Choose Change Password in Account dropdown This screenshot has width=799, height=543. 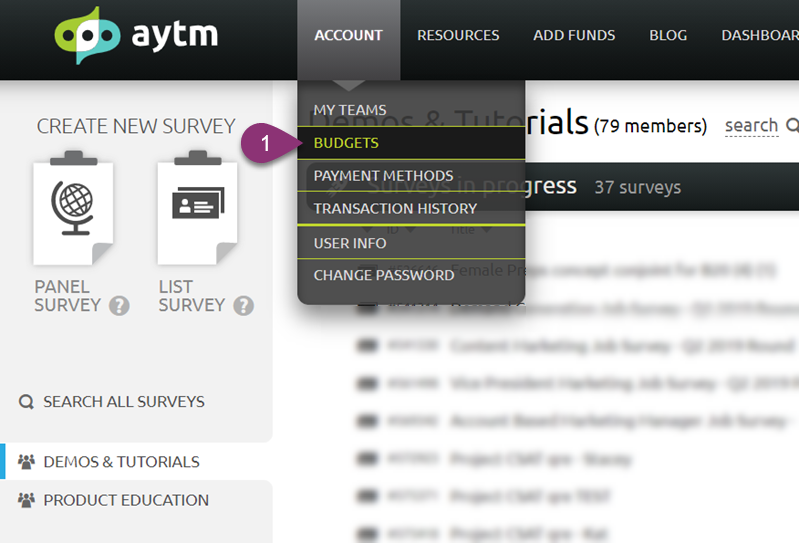click(411, 275)
